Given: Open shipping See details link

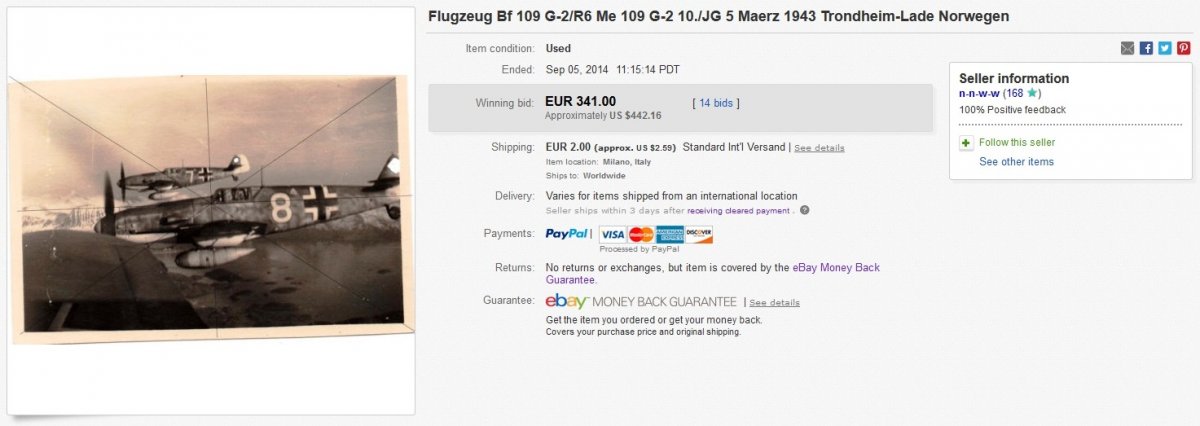Looking at the screenshot, I should coord(819,148).
